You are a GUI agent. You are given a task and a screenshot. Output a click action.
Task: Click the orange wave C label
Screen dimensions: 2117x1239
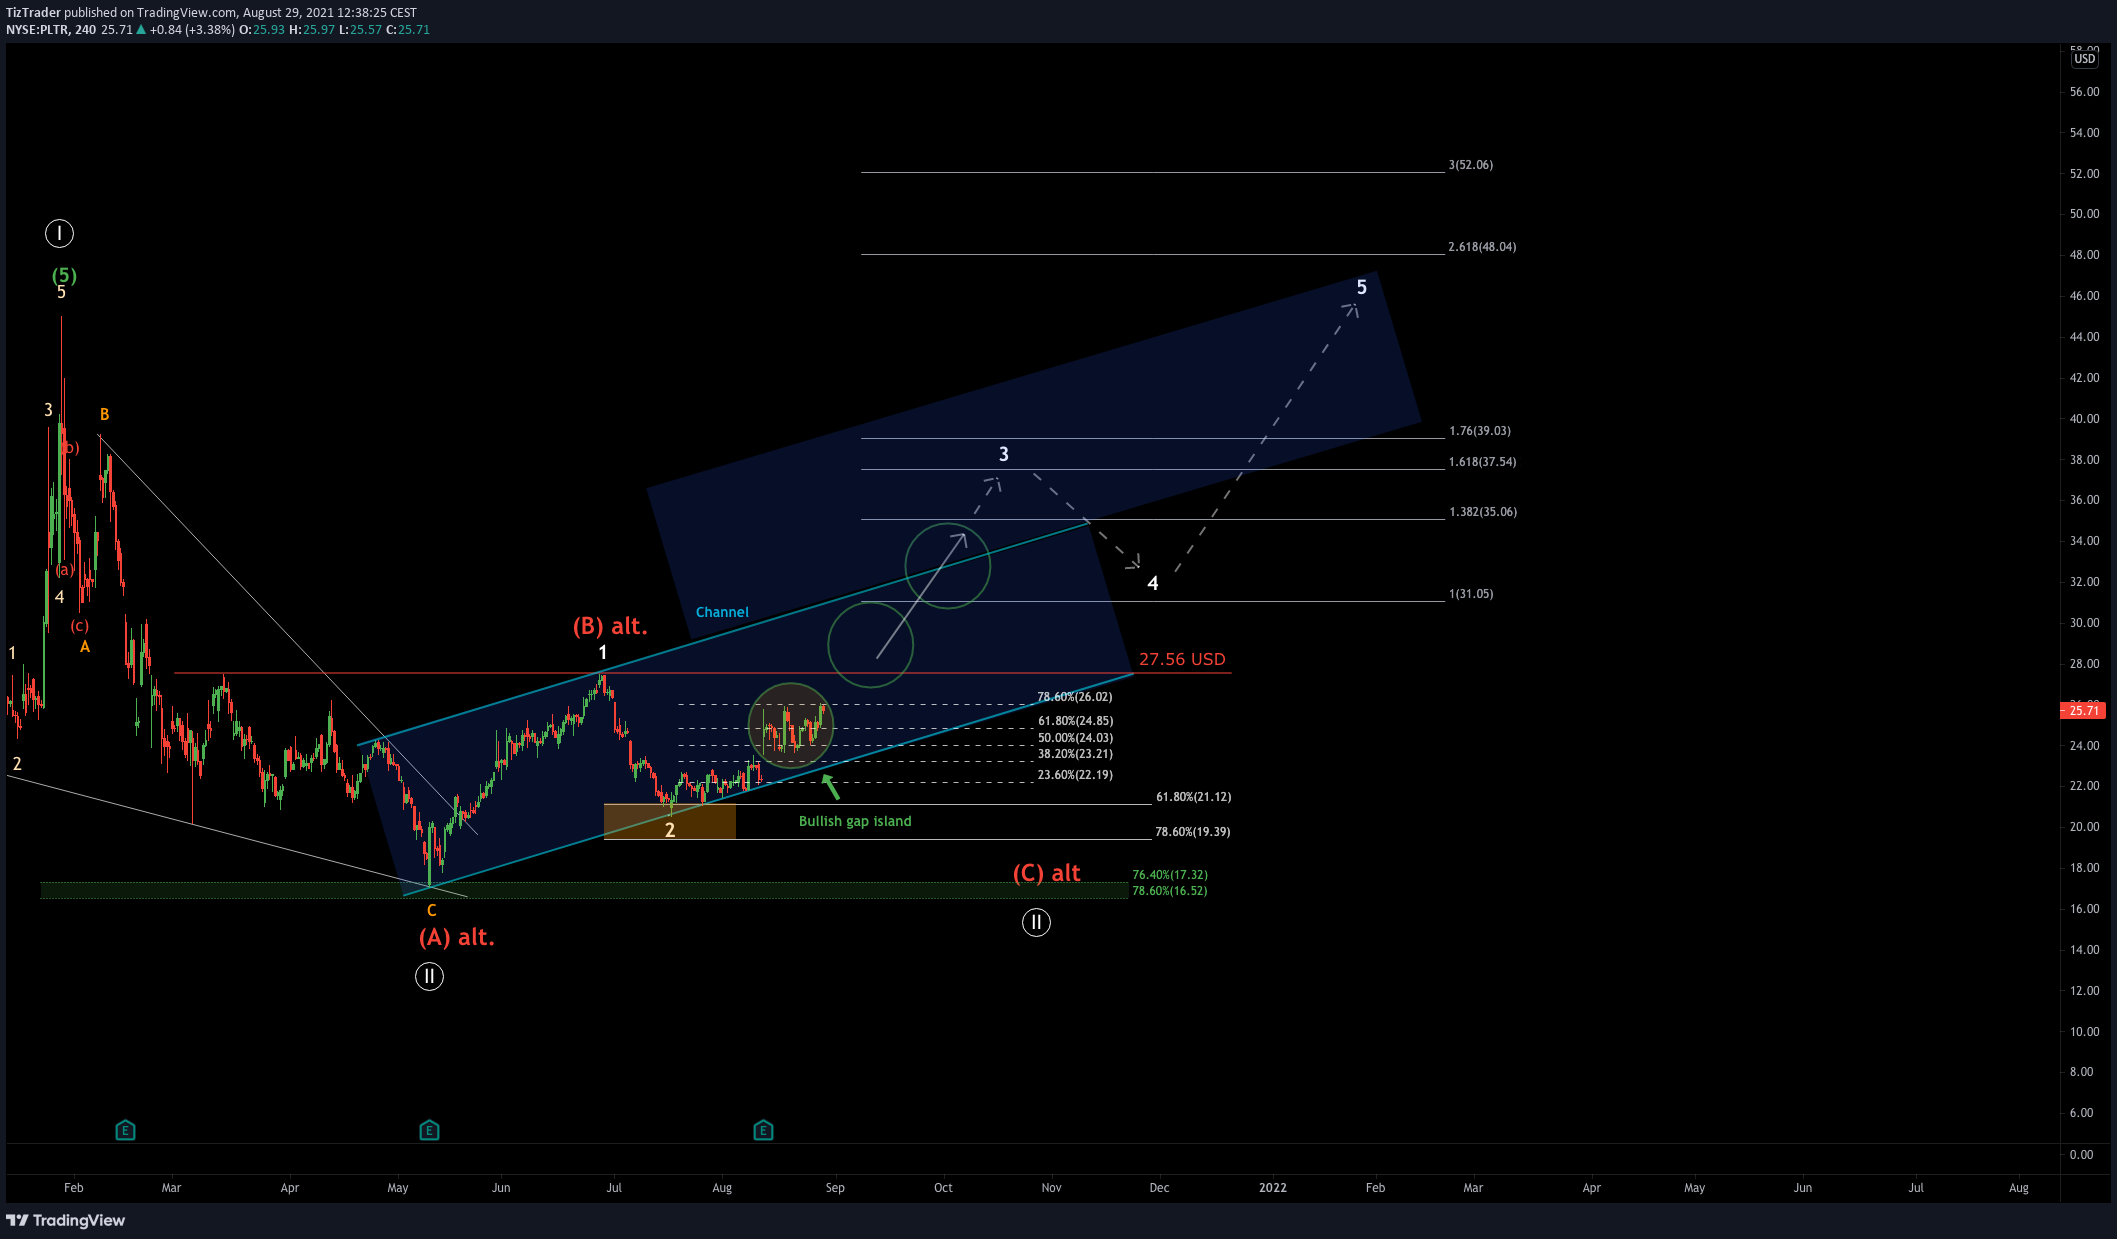(x=431, y=910)
